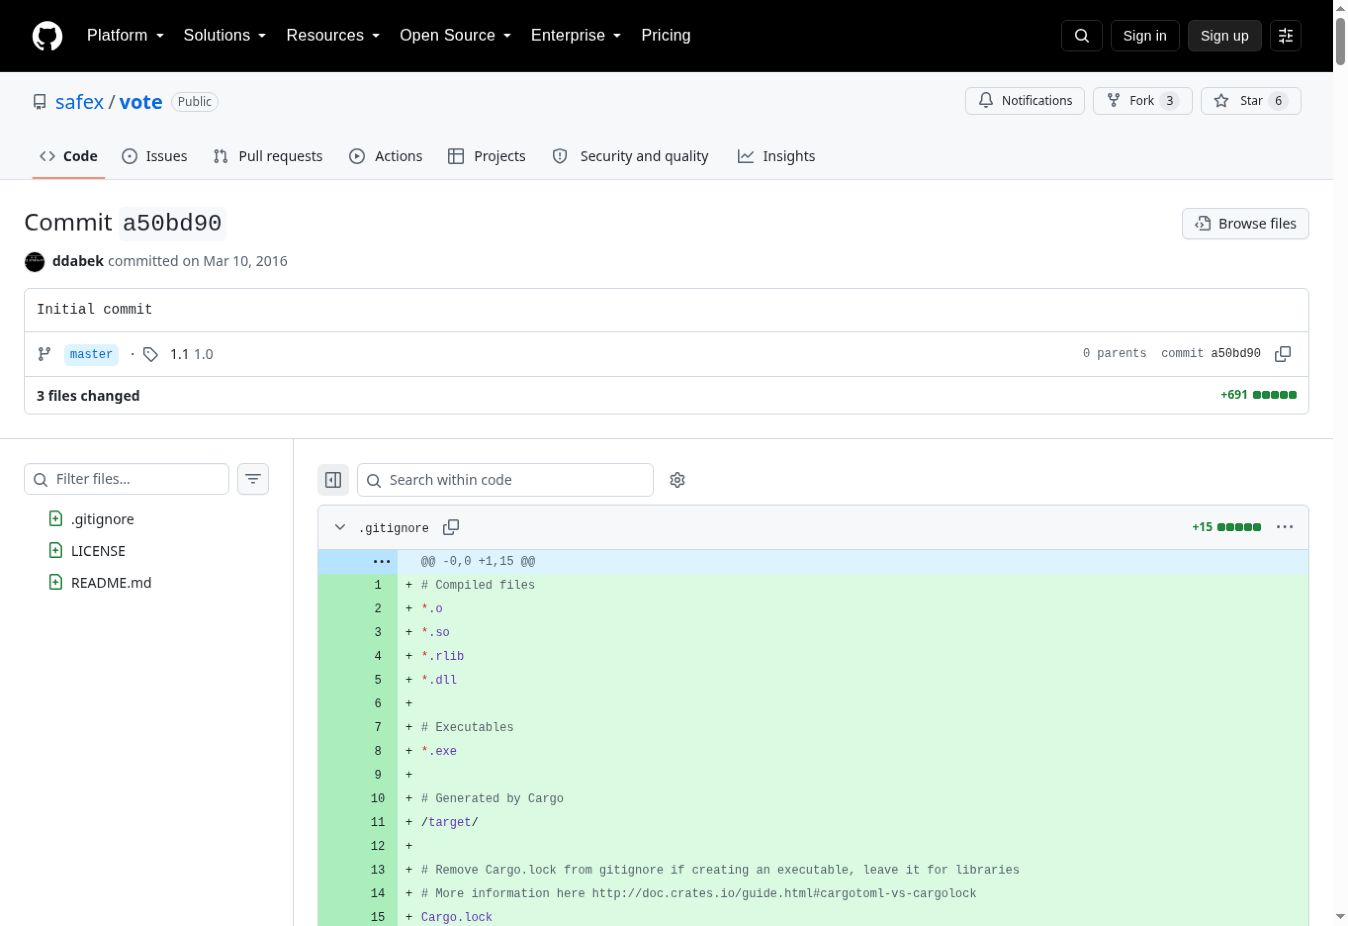Expand the Platform menu

125,35
